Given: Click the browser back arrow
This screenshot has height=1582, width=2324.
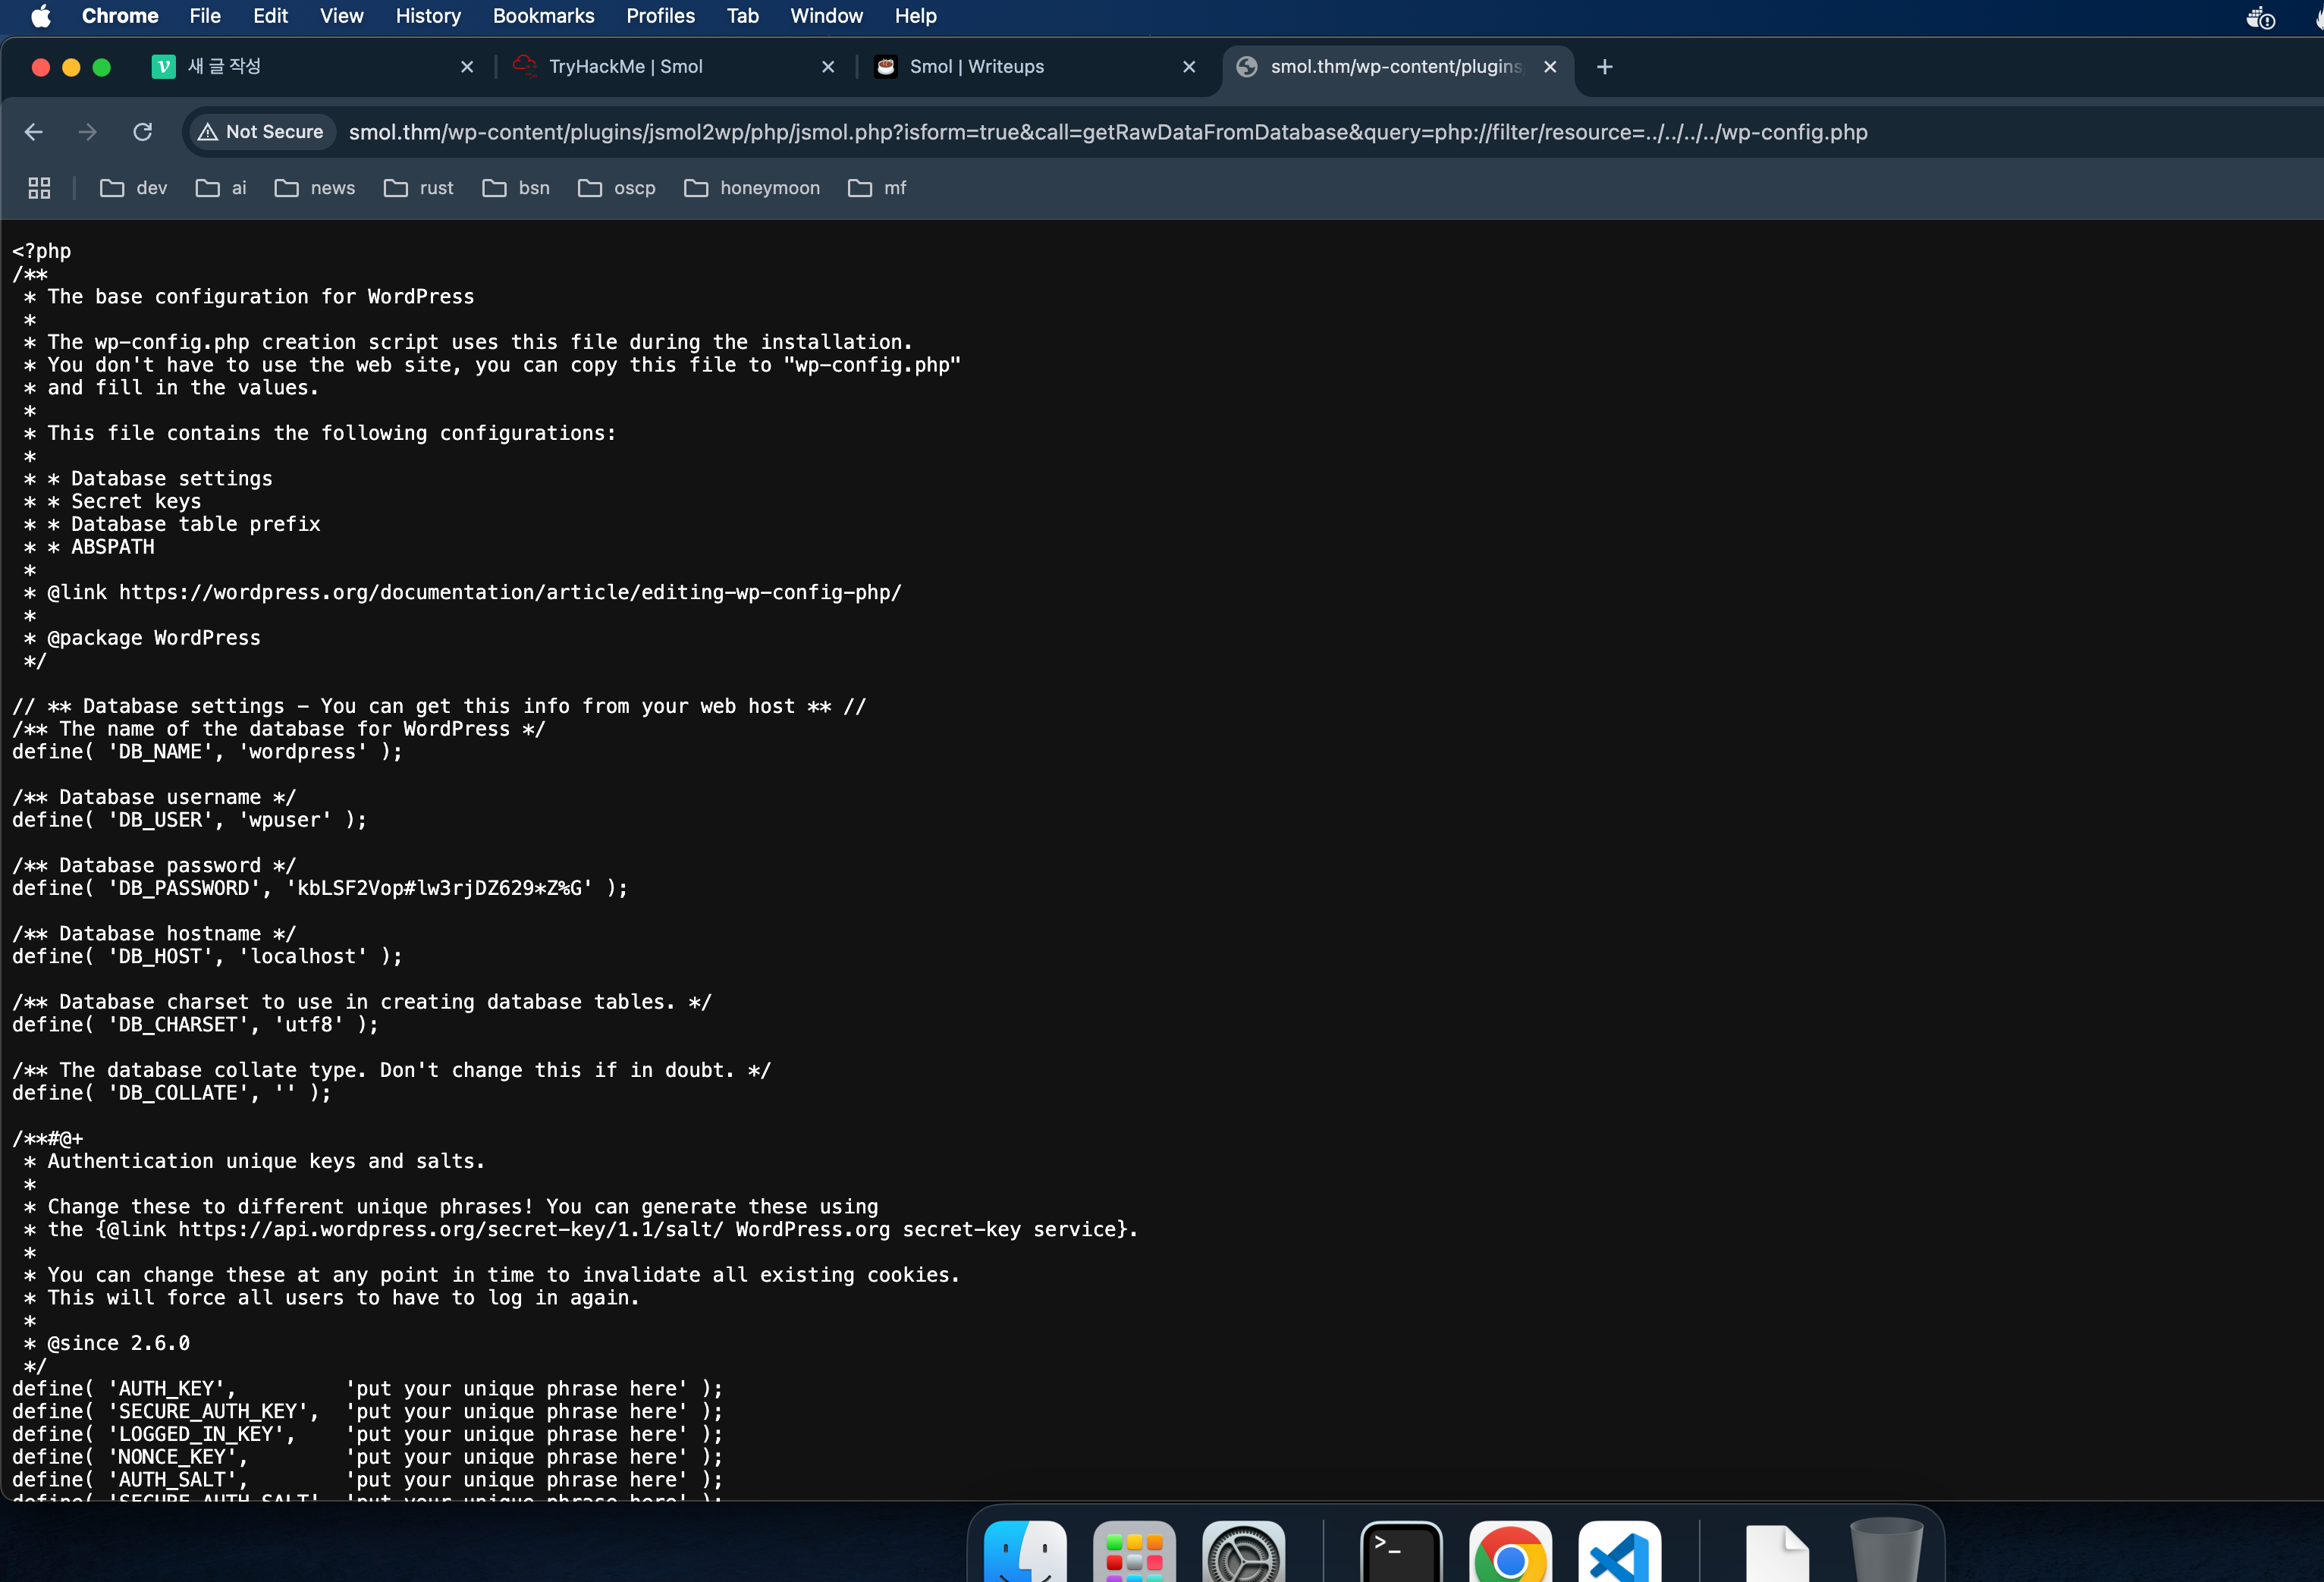Looking at the screenshot, I should (x=33, y=132).
